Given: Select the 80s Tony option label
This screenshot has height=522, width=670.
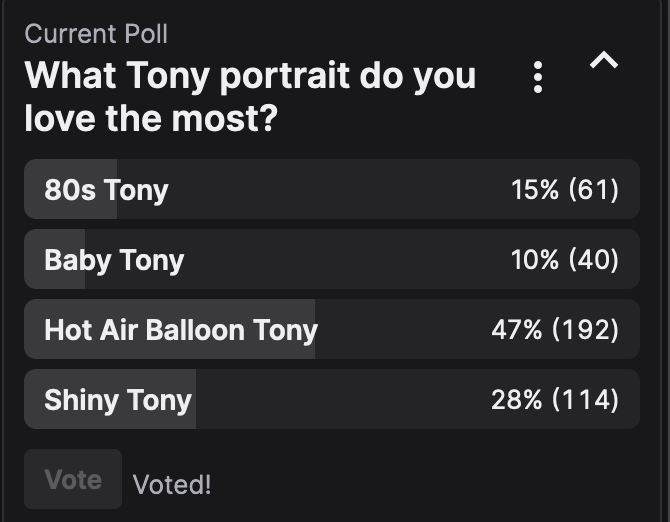Looking at the screenshot, I should [x=106, y=190].
